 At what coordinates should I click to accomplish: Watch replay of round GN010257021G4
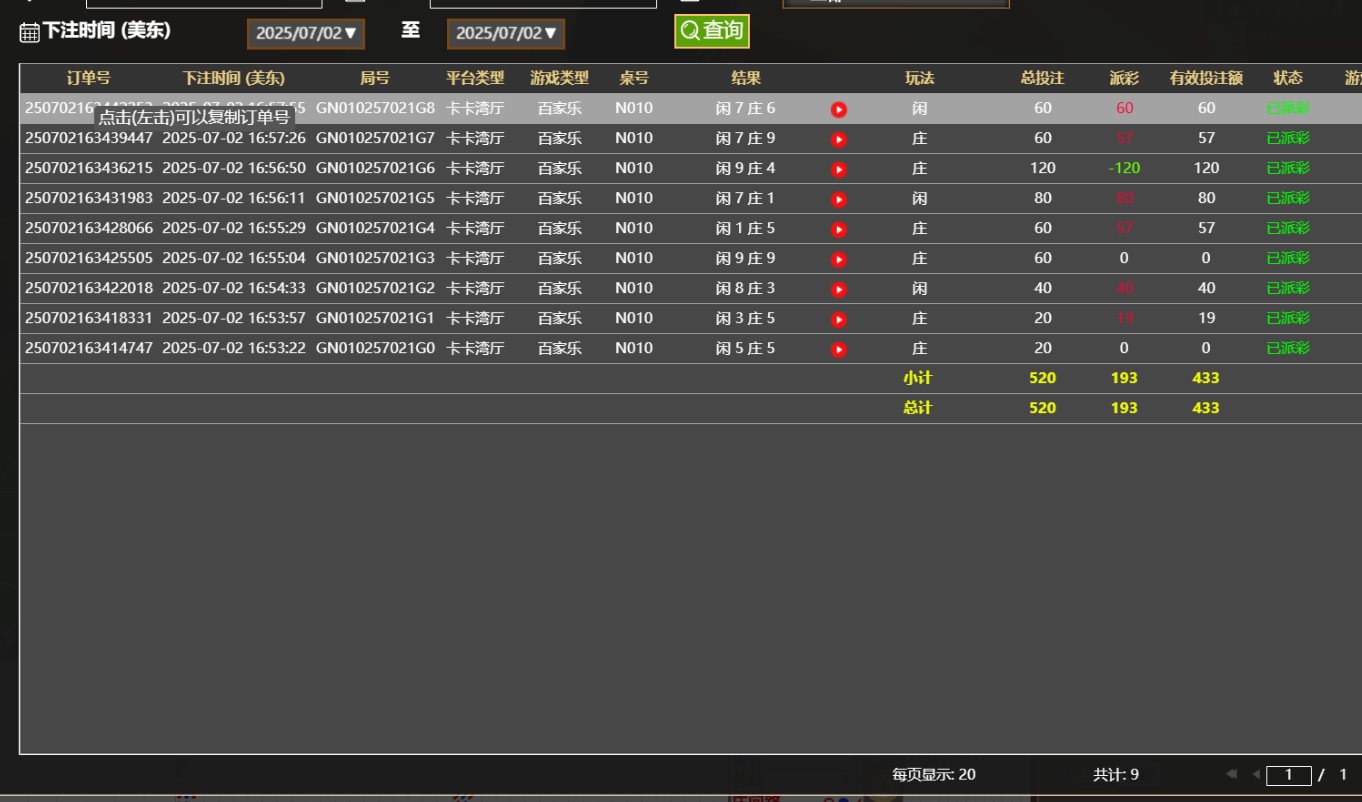pyautogui.click(x=839, y=229)
